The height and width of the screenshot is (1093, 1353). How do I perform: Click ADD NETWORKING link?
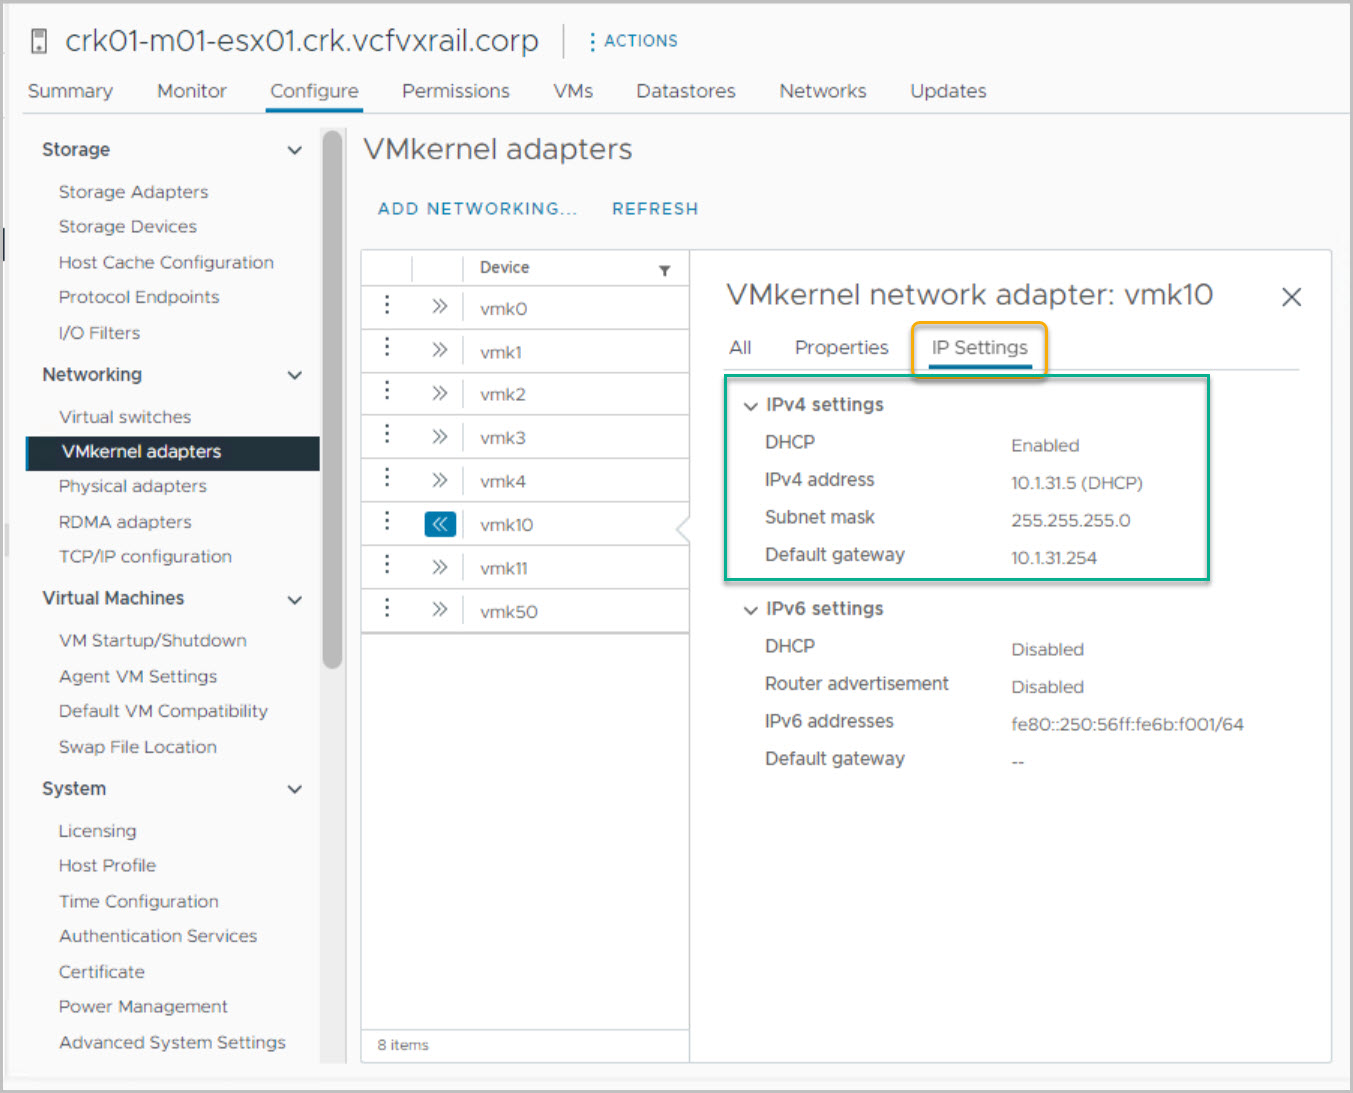tap(477, 209)
